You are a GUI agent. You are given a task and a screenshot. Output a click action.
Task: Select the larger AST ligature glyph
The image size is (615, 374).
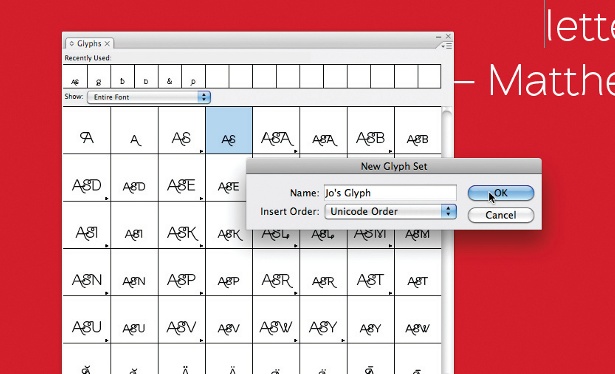(x=371, y=272)
